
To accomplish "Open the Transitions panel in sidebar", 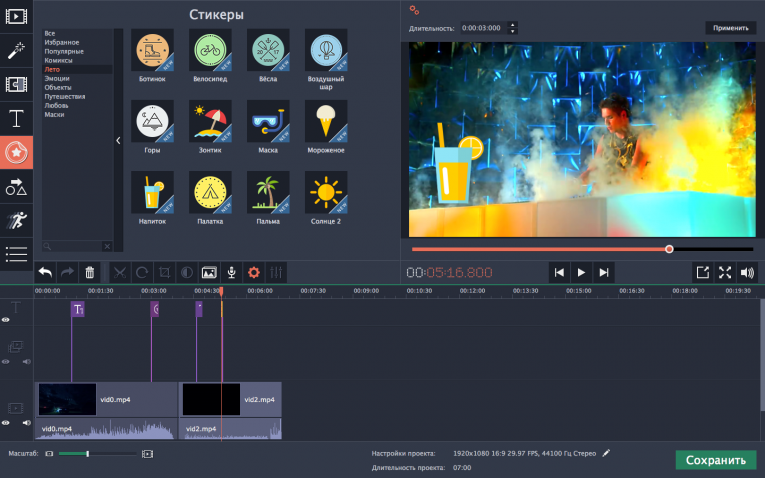I will coord(16,84).
